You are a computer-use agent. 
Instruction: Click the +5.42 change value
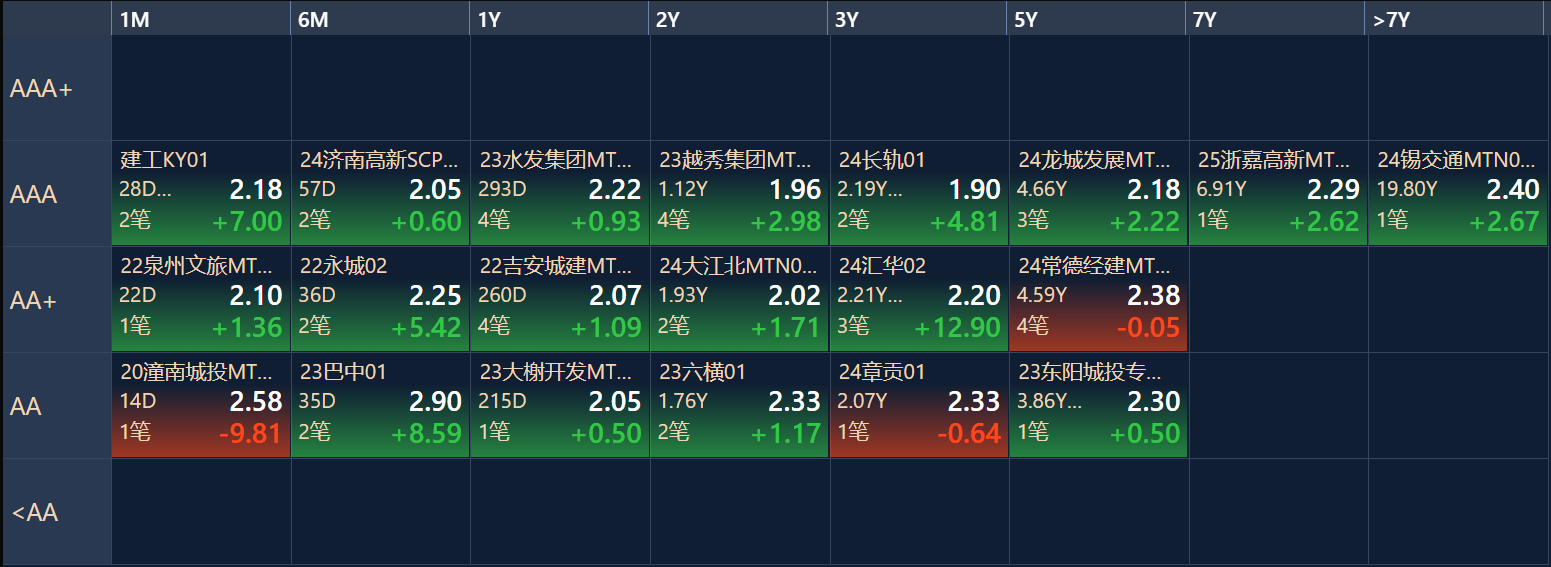coord(426,327)
